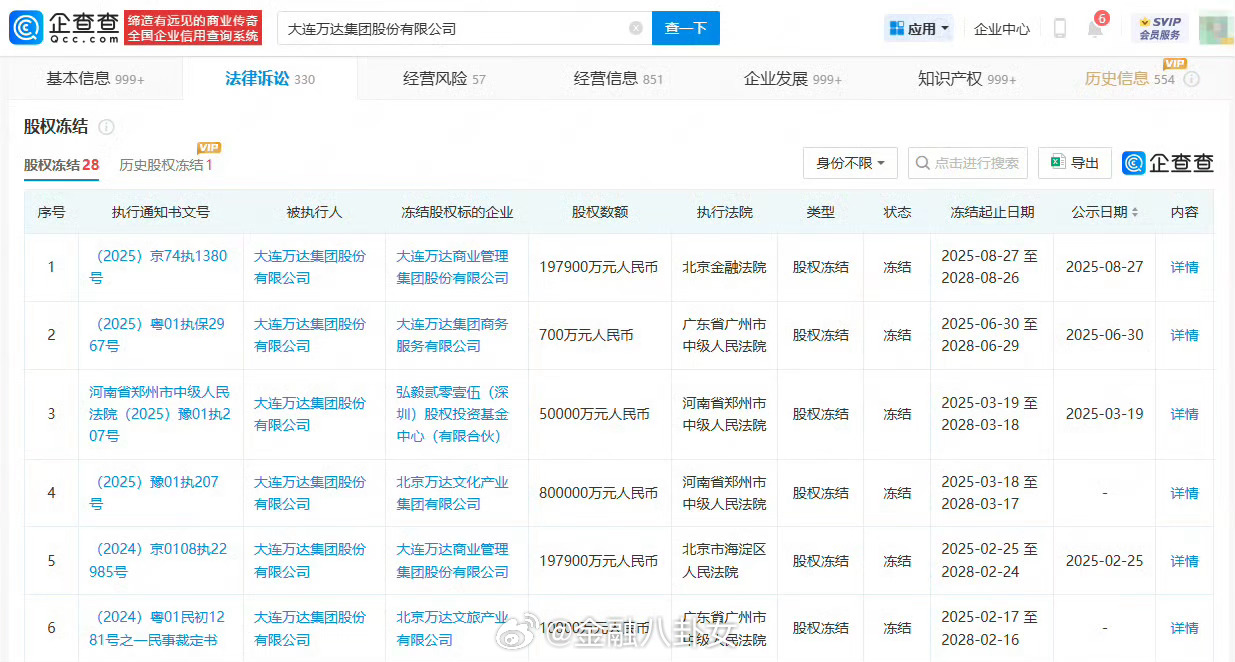Click the Qcc.com logo icon
Screen dimensions: 1235x662
26,28
